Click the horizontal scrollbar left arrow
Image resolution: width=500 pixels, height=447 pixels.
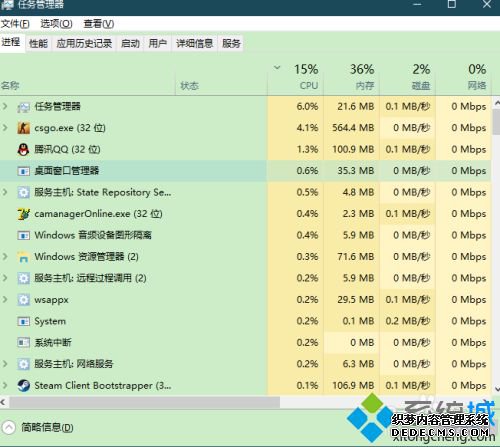pyautogui.click(x=3, y=402)
